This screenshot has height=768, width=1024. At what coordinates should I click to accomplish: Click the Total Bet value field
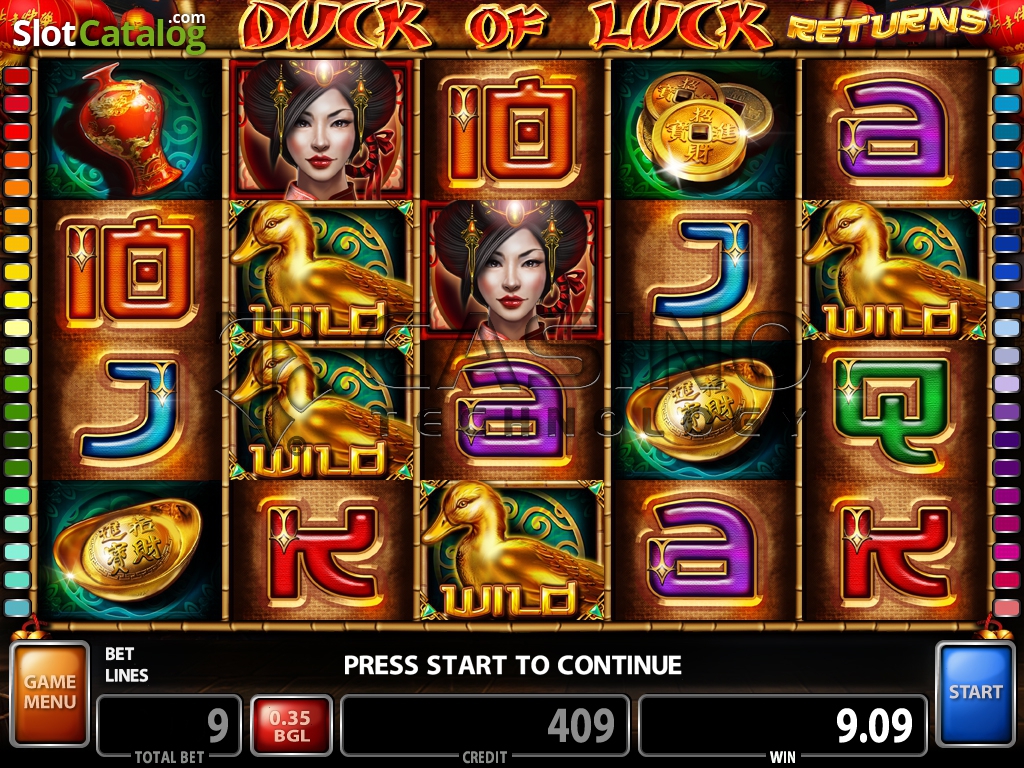[169, 726]
